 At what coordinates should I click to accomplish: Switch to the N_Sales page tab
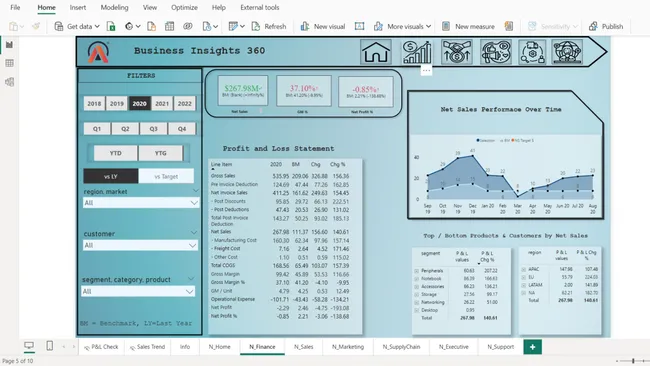tap(304, 347)
